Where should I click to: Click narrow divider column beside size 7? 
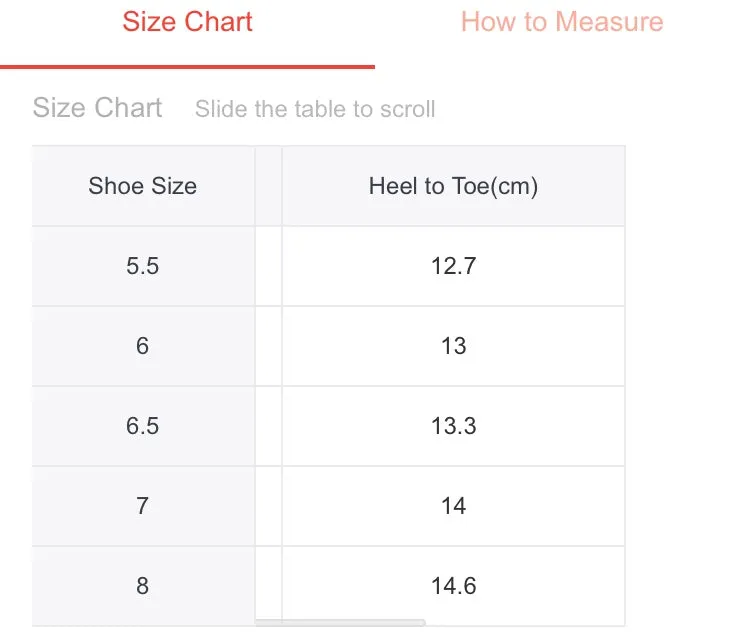click(268, 506)
